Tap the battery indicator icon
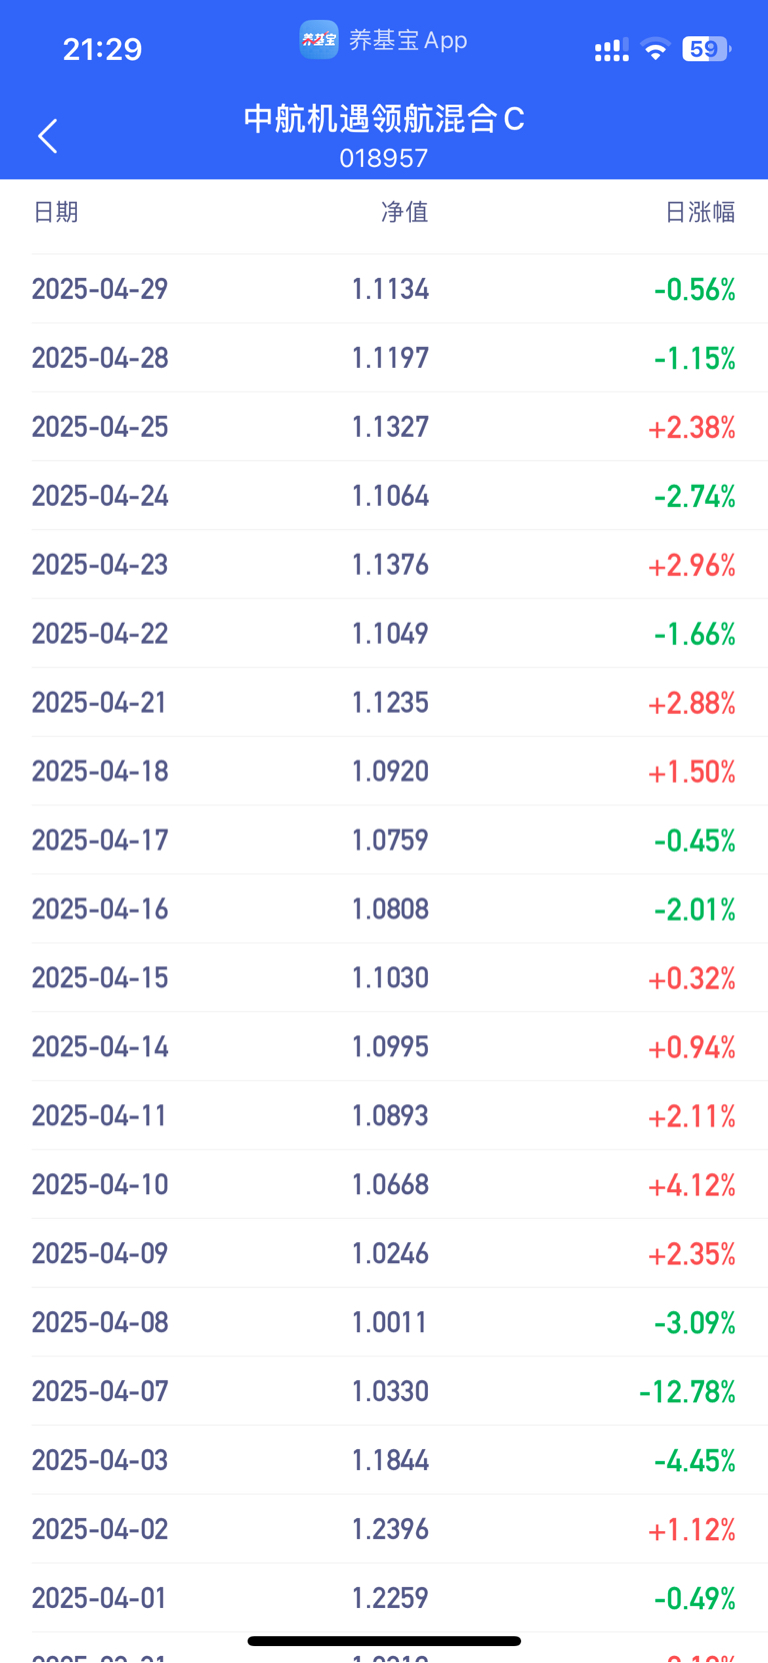 [707, 48]
